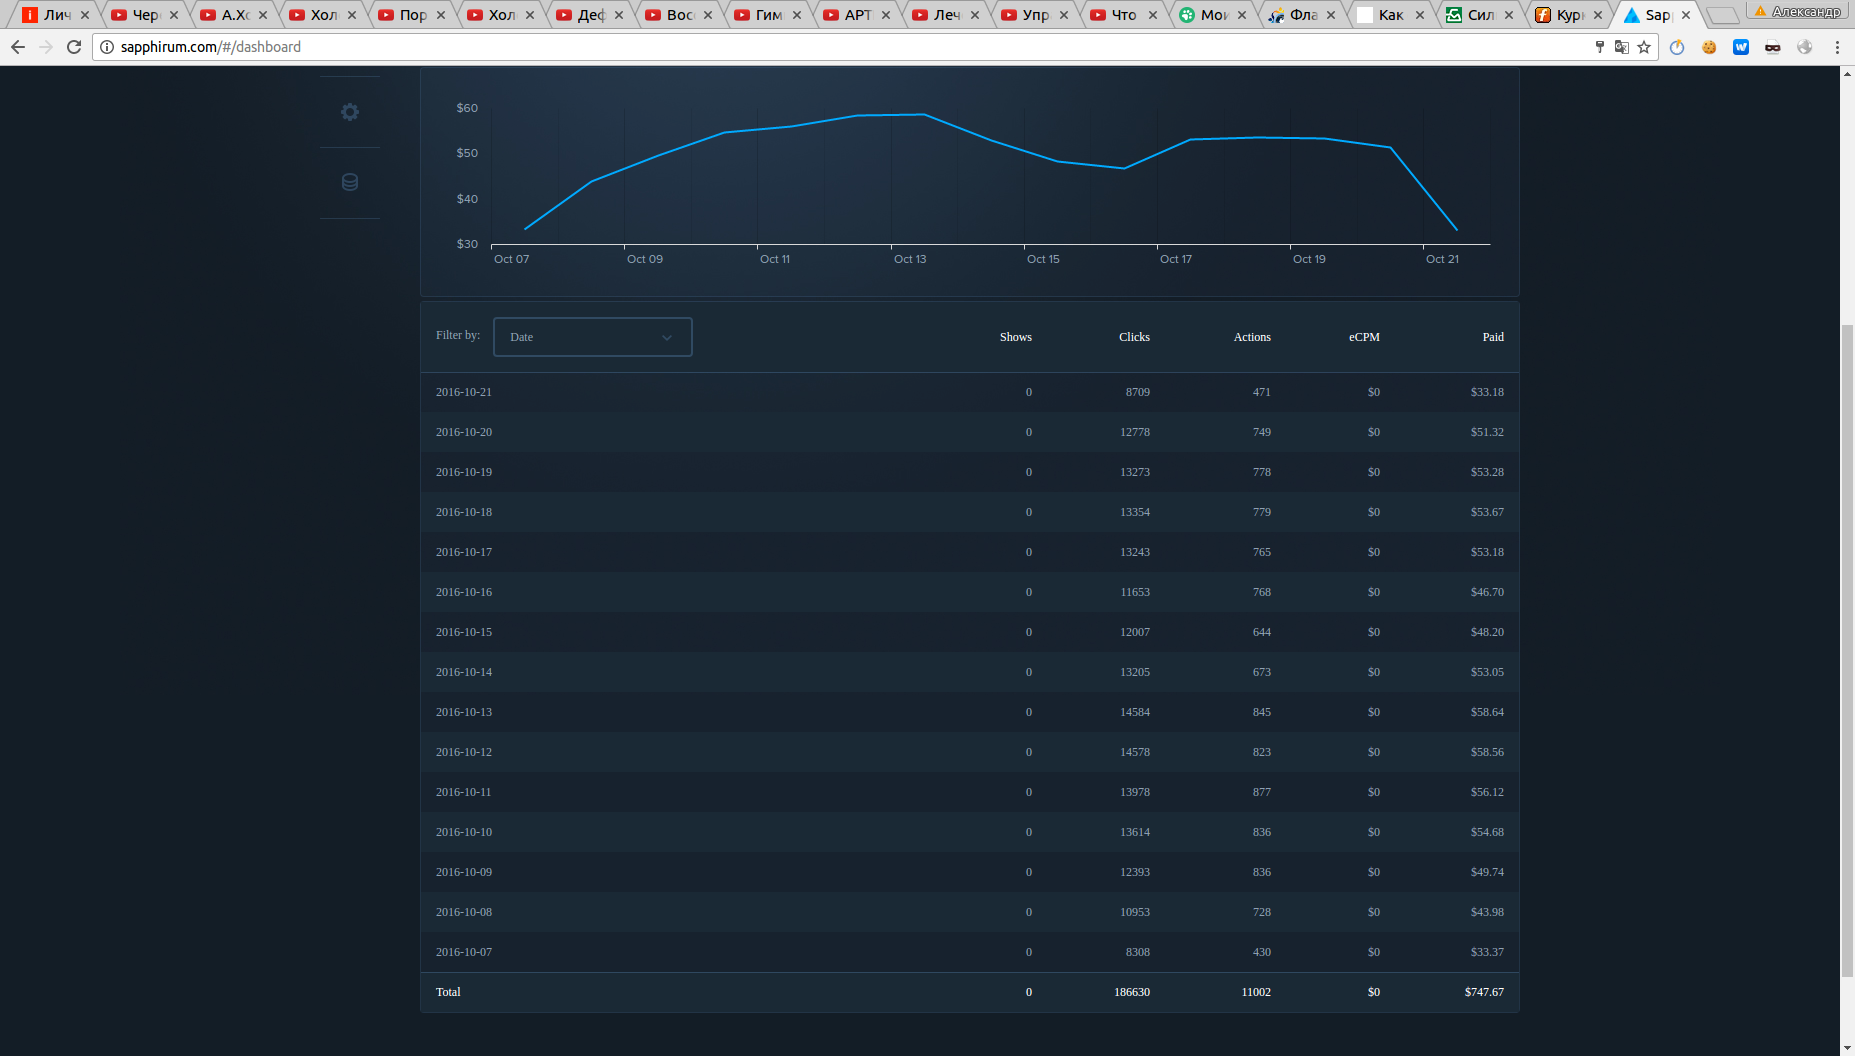Switch to the Вос YouTube tab
The width and height of the screenshot is (1855, 1056).
(679, 15)
